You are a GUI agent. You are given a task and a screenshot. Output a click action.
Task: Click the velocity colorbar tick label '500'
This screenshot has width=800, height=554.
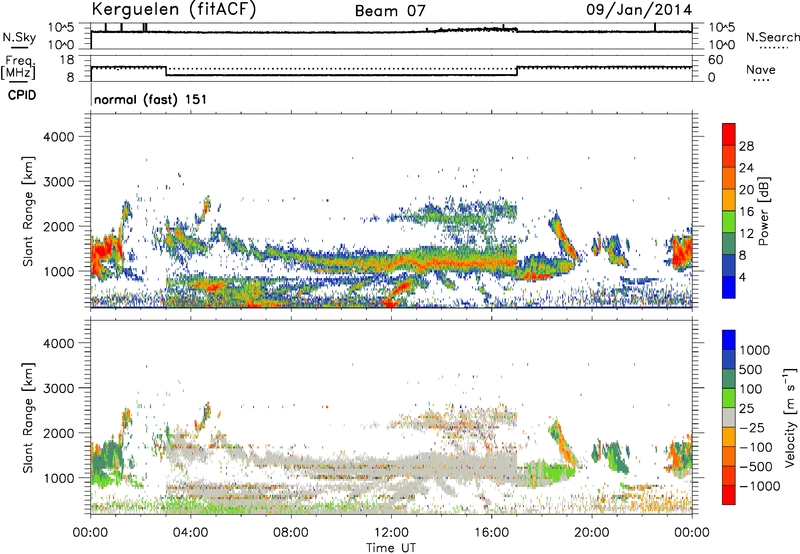[x=751, y=369]
